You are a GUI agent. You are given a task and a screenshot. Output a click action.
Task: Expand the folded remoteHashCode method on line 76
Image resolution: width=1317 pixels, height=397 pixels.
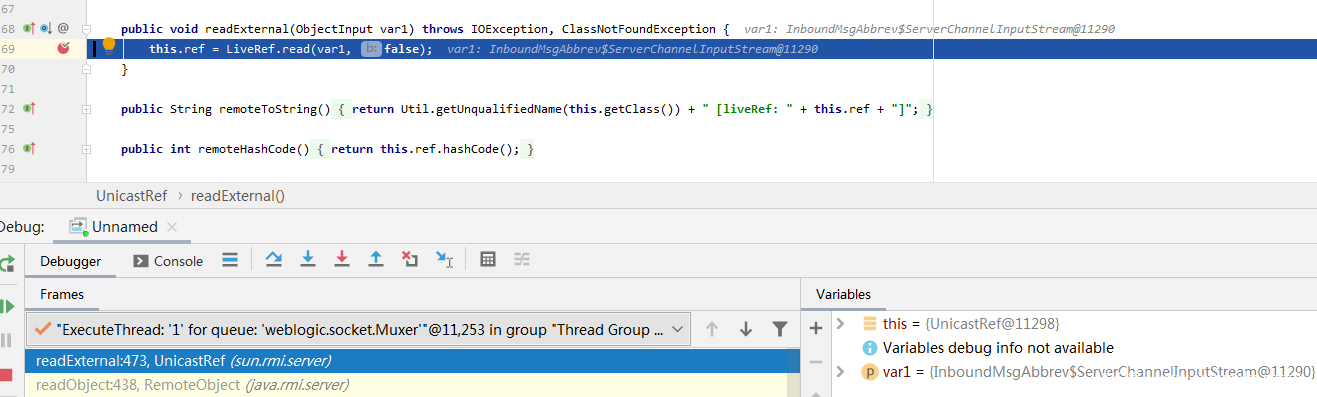pyautogui.click(x=87, y=149)
